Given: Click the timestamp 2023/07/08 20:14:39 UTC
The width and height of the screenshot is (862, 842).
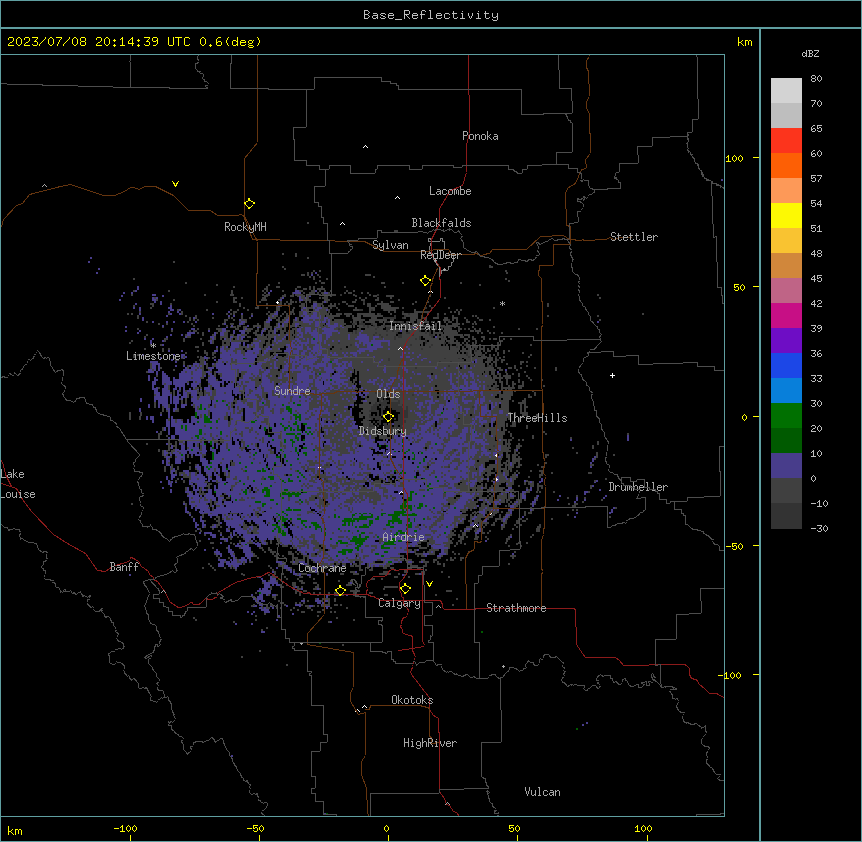Looking at the screenshot, I should (x=98, y=42).
